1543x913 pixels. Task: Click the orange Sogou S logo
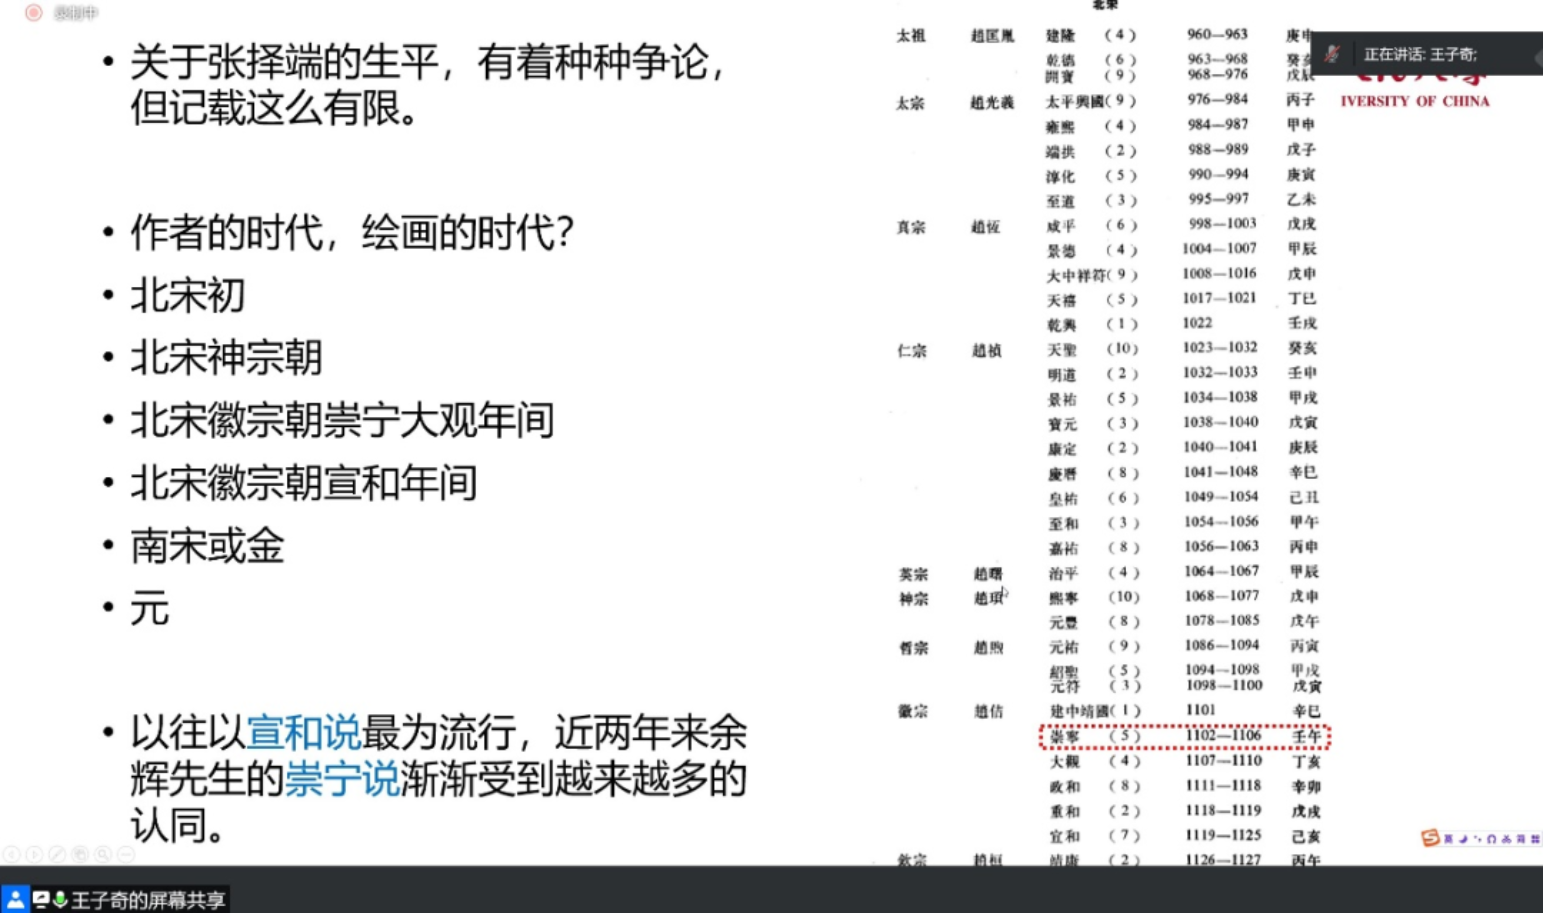point(1430,838)
